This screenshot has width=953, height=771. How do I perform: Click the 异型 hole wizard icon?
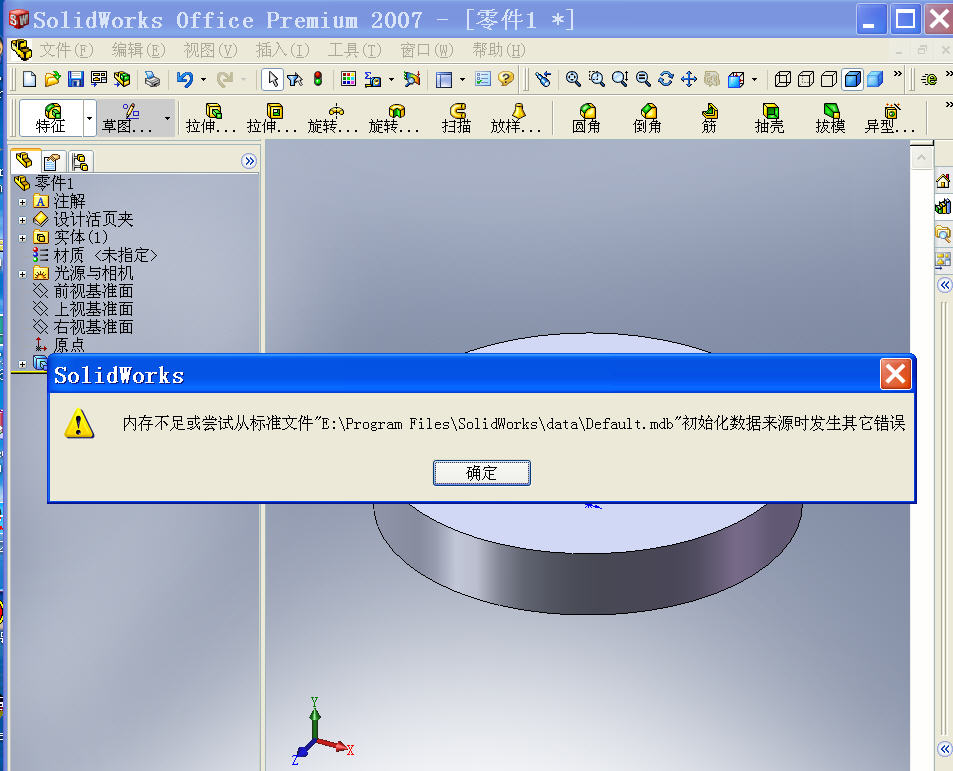pos(890,118)
